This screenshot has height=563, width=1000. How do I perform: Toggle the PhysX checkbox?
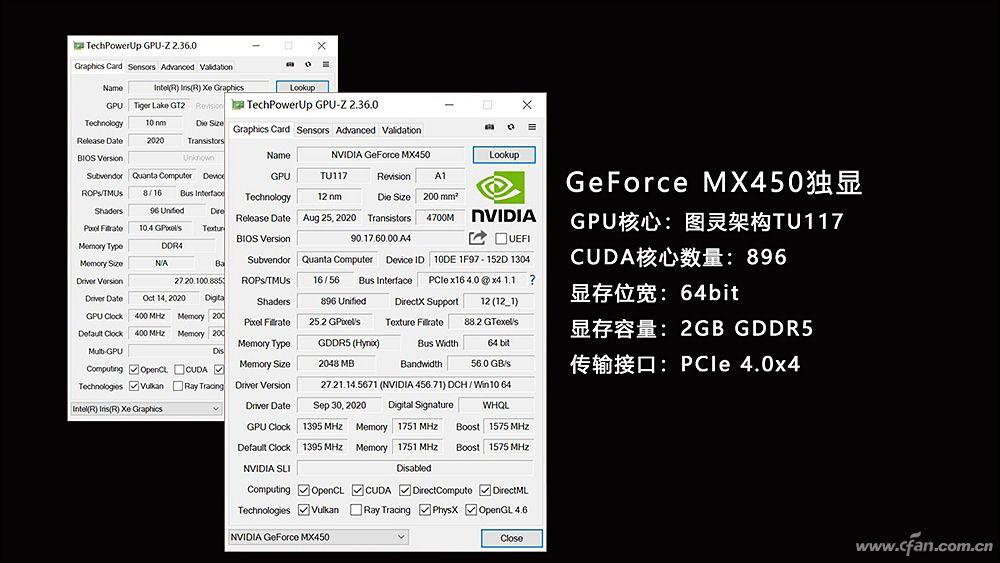tap(425, 510)
